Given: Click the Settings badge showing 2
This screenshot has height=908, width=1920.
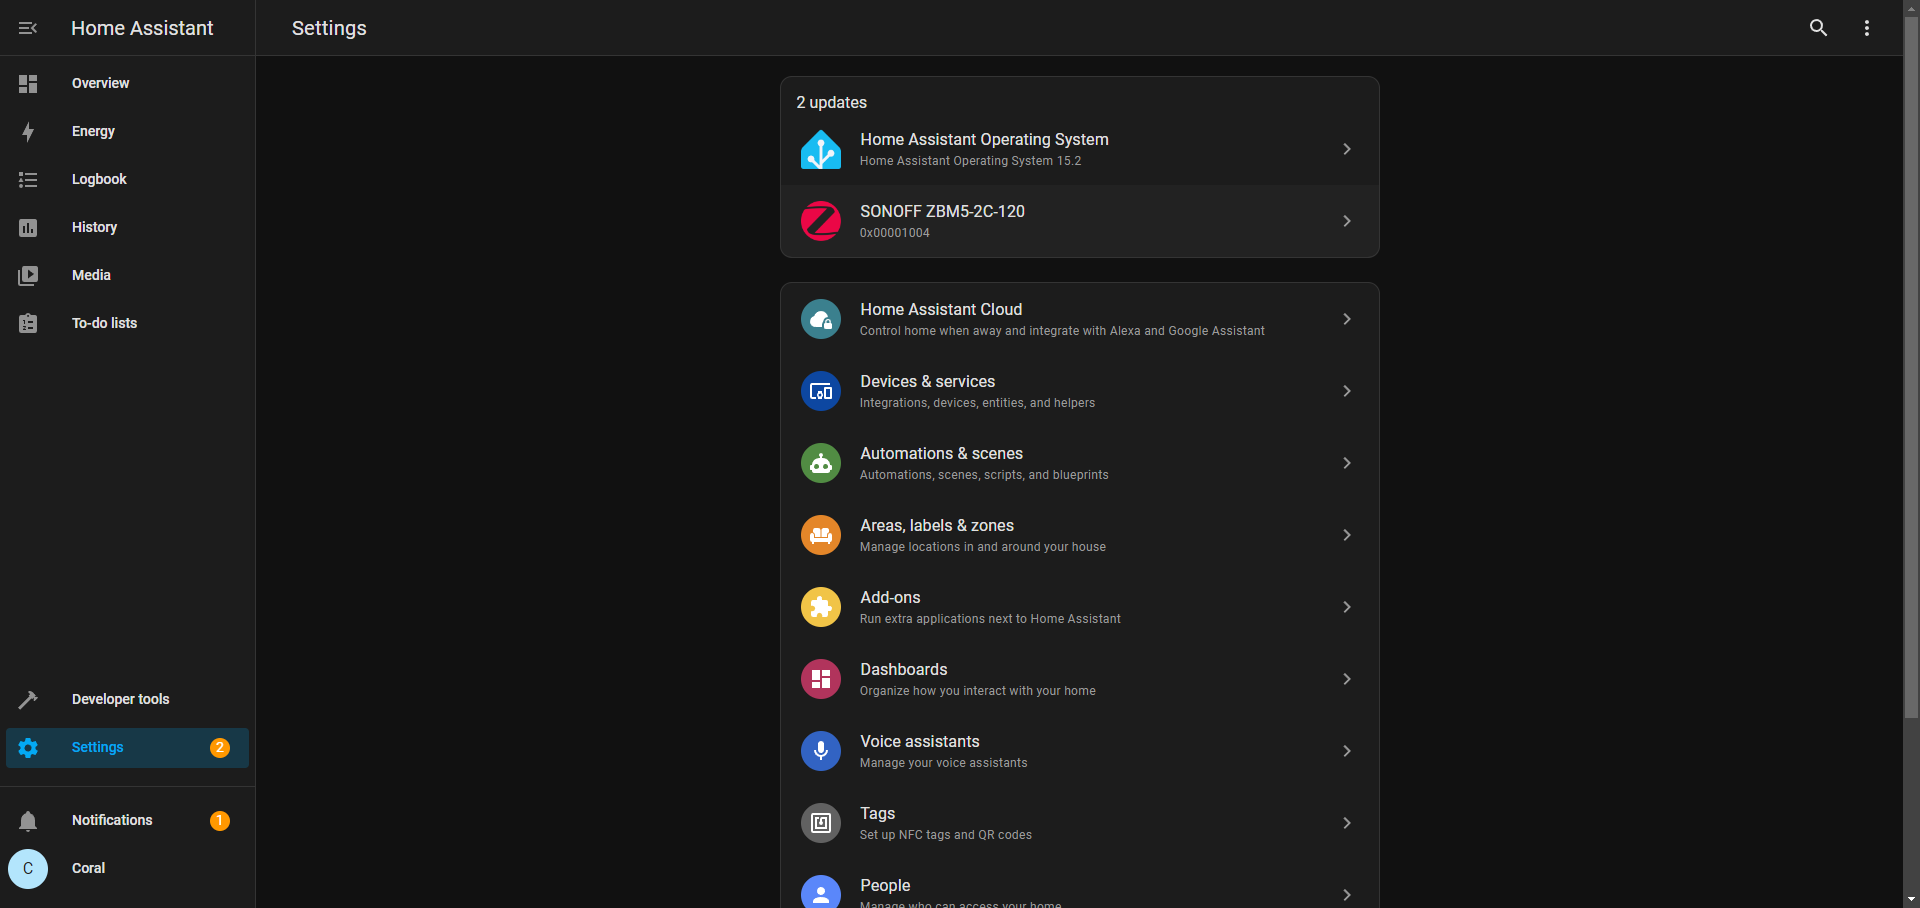Looking at the screenshot, I should [x=220, y=748].
